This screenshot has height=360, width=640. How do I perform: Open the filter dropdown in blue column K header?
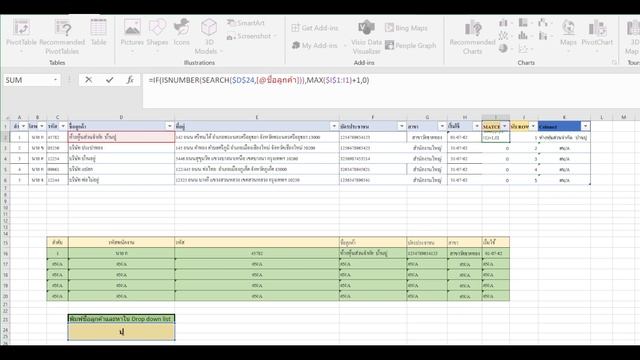[x=585, y=126]
